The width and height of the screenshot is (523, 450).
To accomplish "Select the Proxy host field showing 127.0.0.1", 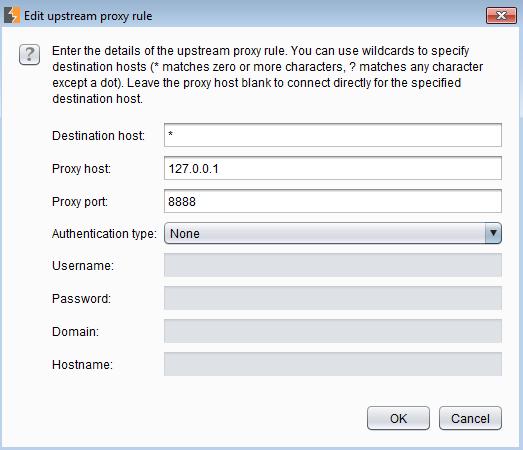I will (333, 168).
